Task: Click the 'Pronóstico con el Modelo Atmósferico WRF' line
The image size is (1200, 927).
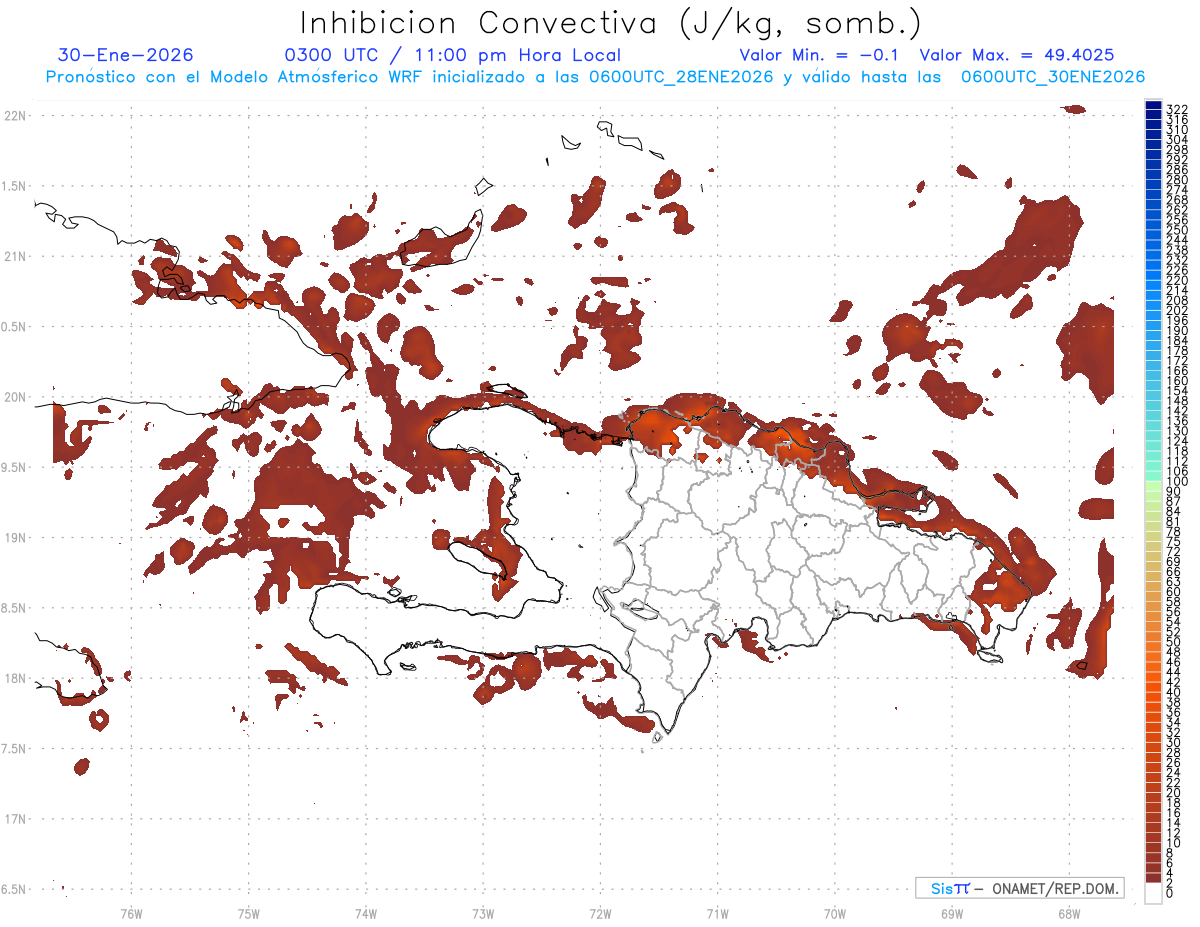Action: pos(594,77)
